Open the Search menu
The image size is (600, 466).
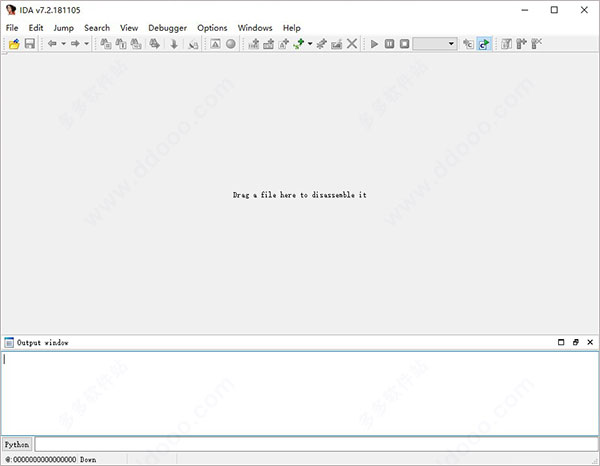click(97, 28)
